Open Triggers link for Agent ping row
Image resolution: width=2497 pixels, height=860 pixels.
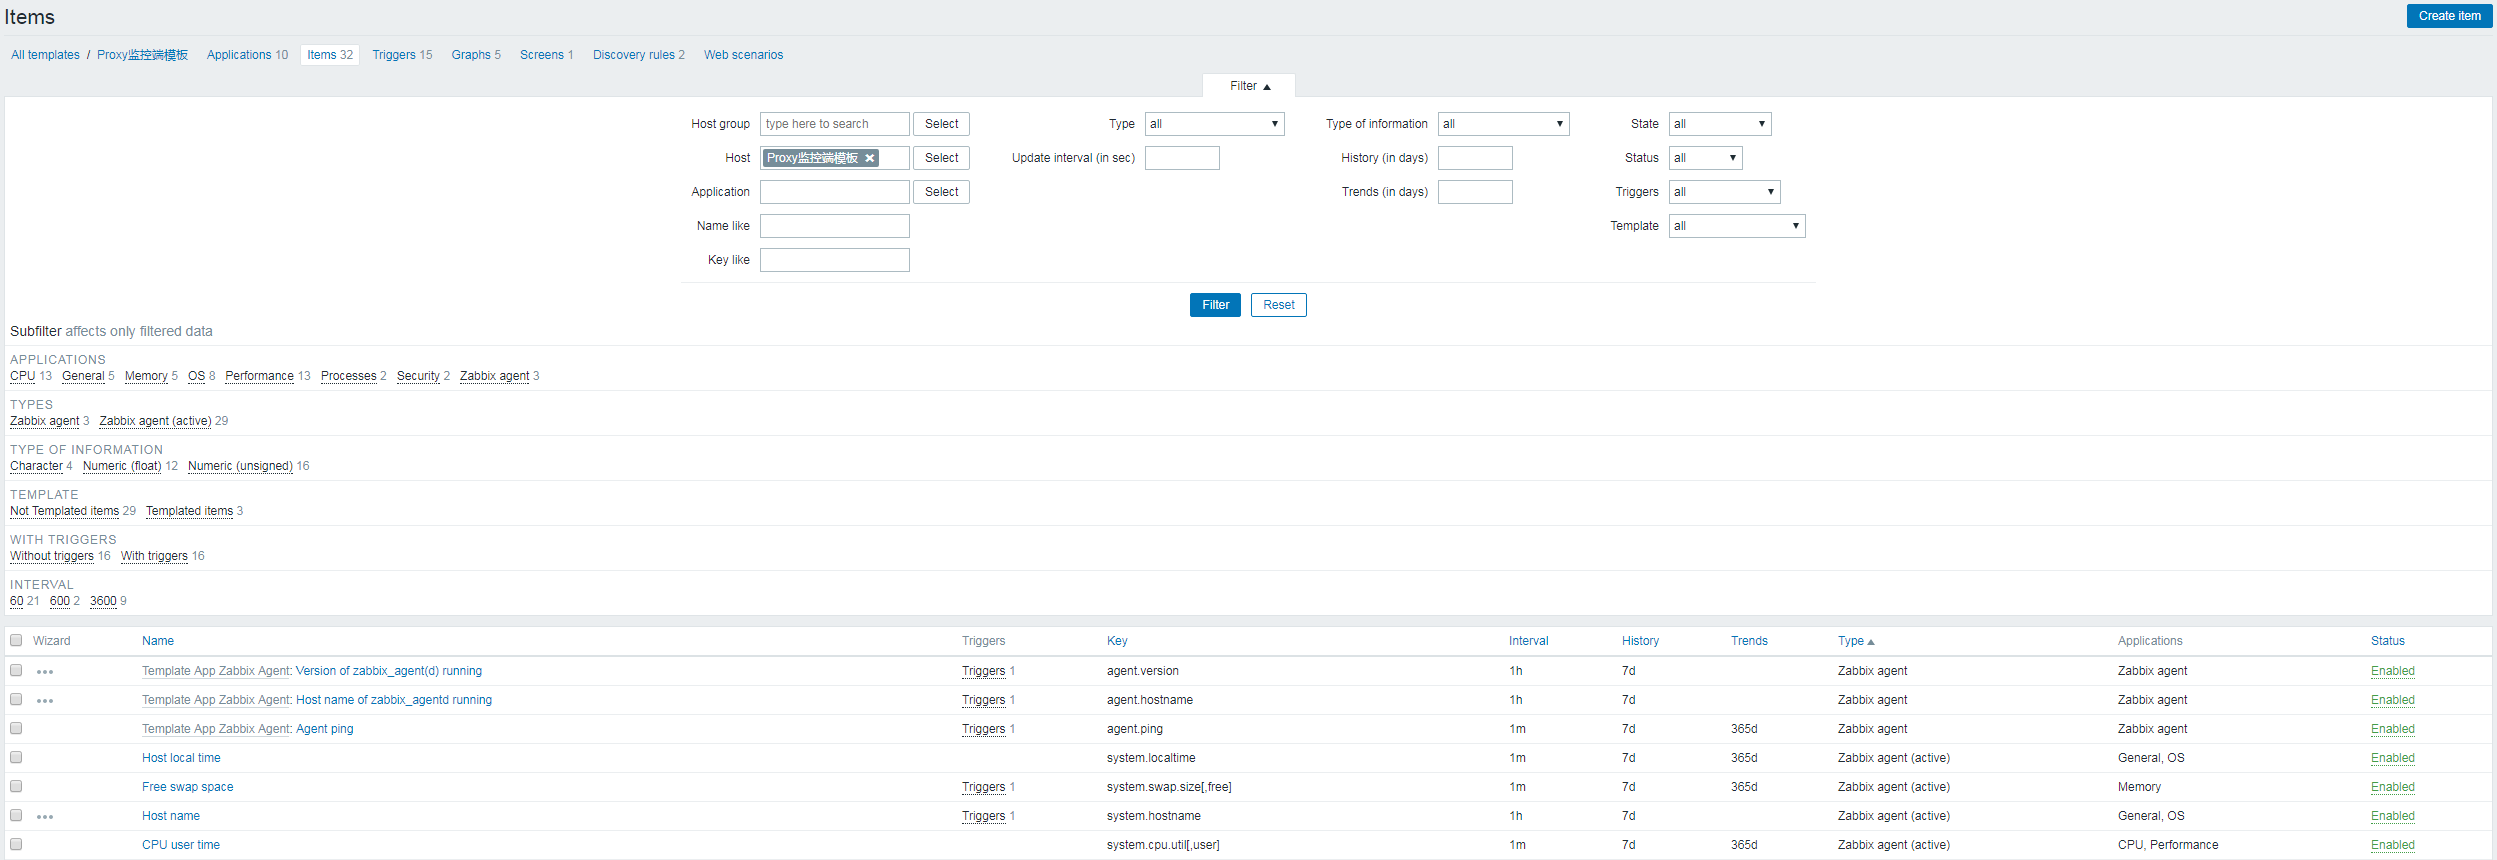(x=983, y=729)
